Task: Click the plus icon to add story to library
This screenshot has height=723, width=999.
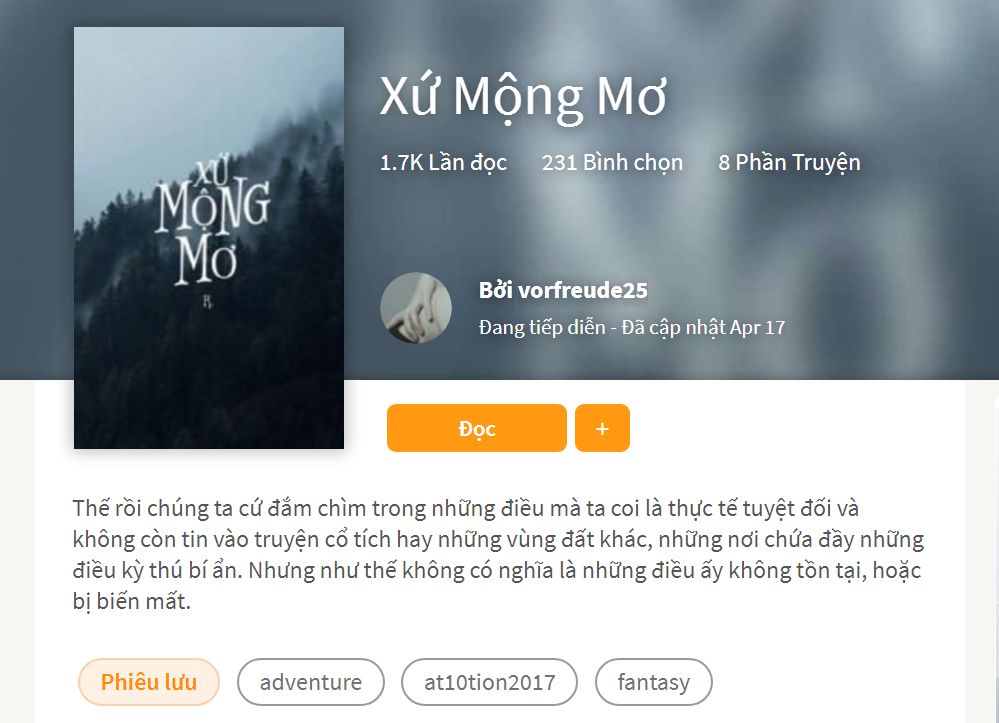Action: tap(602, 428)
